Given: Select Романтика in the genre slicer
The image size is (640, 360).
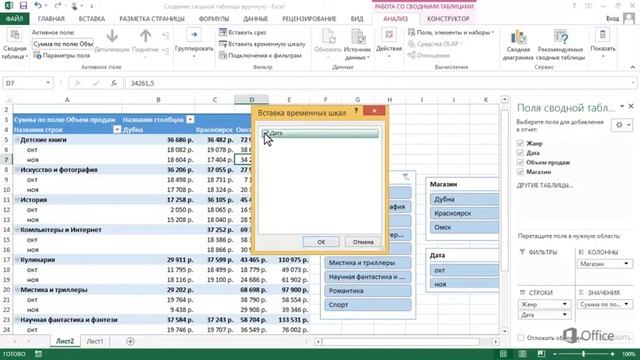Looking at the screenshot, I should pyautogui.click(x=368, y=291).
